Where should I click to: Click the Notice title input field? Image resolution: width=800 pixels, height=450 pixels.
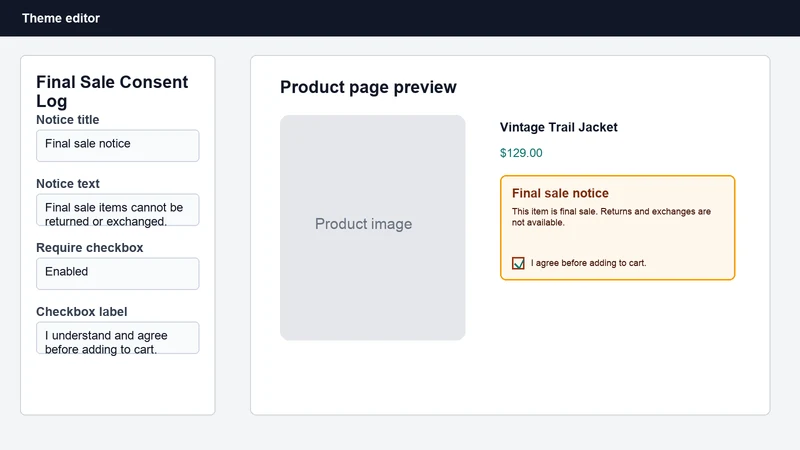[117, 145]
